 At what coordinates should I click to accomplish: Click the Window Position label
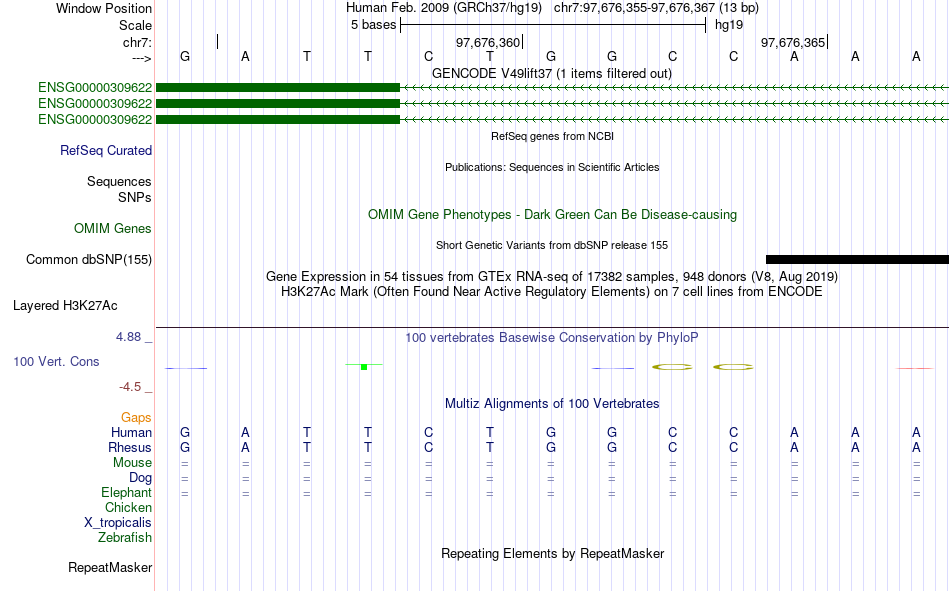click(104, 8)
